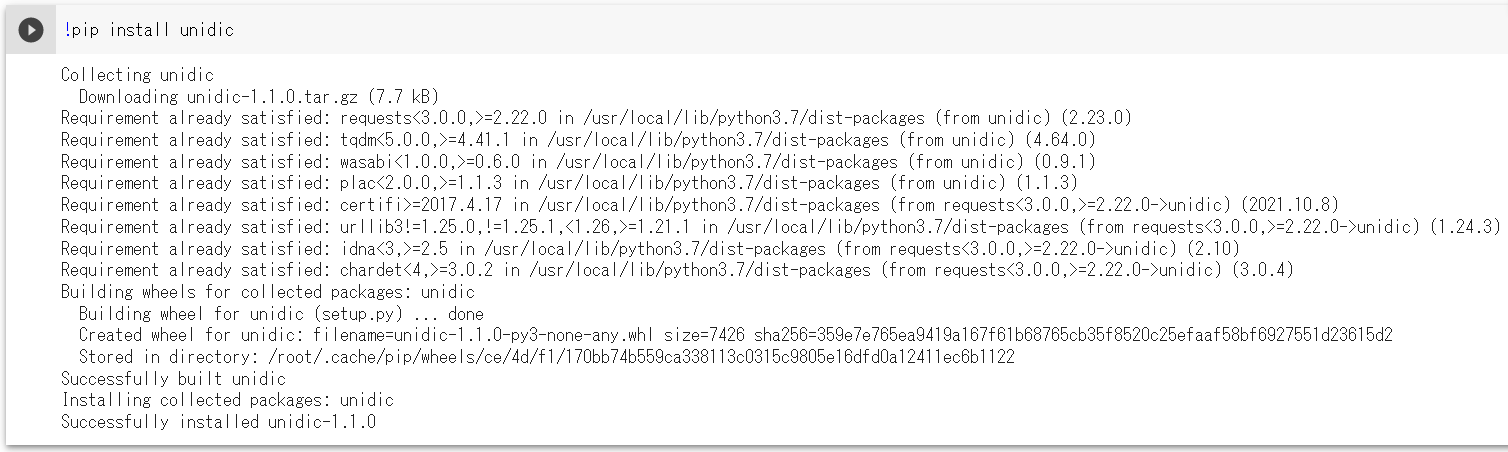Image resolution: width=1508 pixels, height=452 pixels.
Task: Run the pip install unidic cell
Action: 31,30
